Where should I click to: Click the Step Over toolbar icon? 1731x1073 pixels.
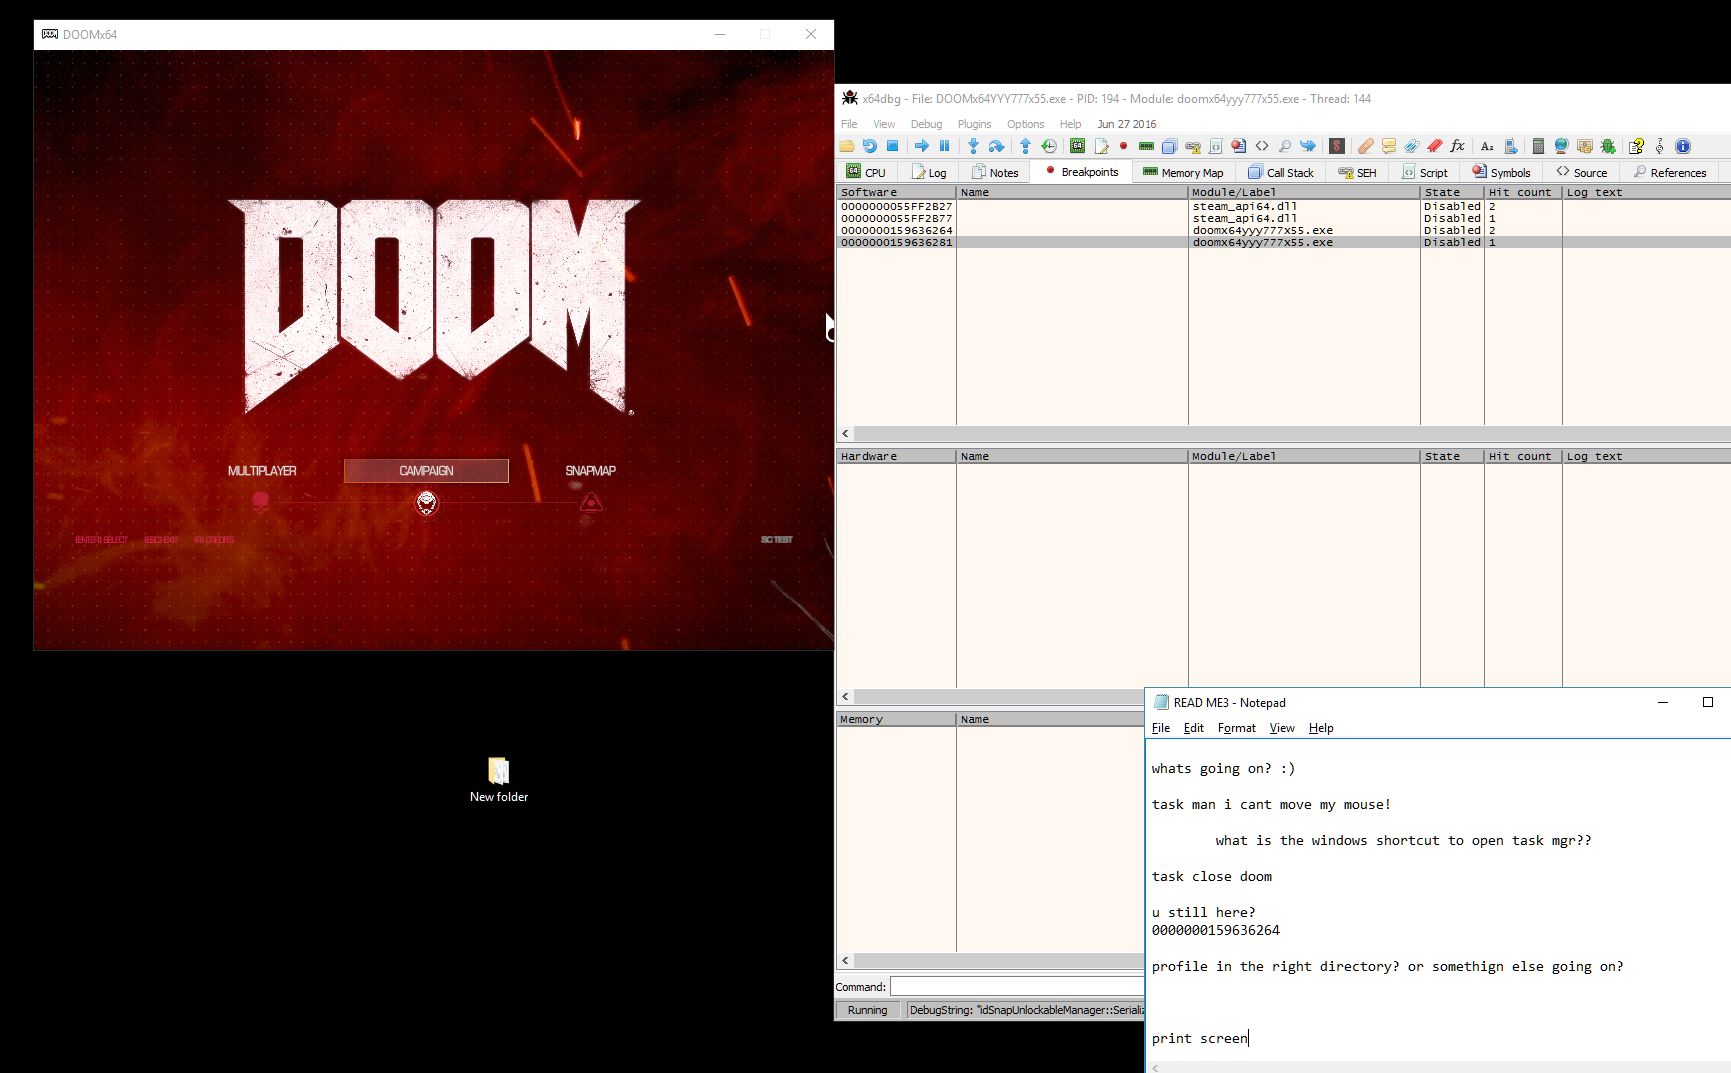996,146
